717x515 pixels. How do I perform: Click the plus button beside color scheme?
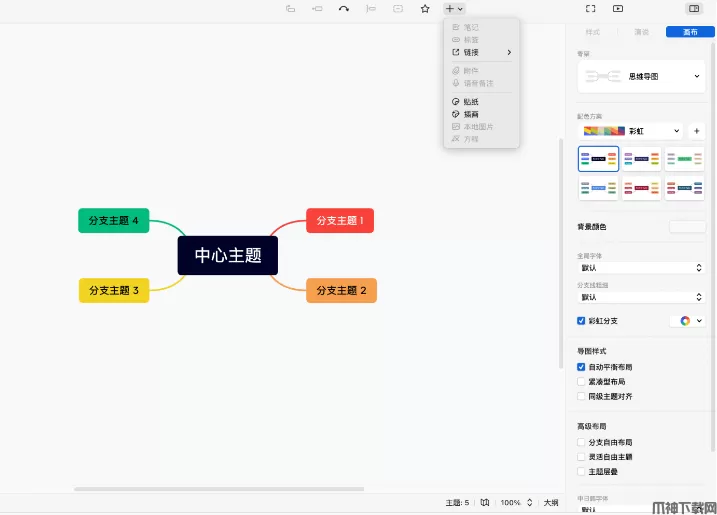click(x=696, y=131)
